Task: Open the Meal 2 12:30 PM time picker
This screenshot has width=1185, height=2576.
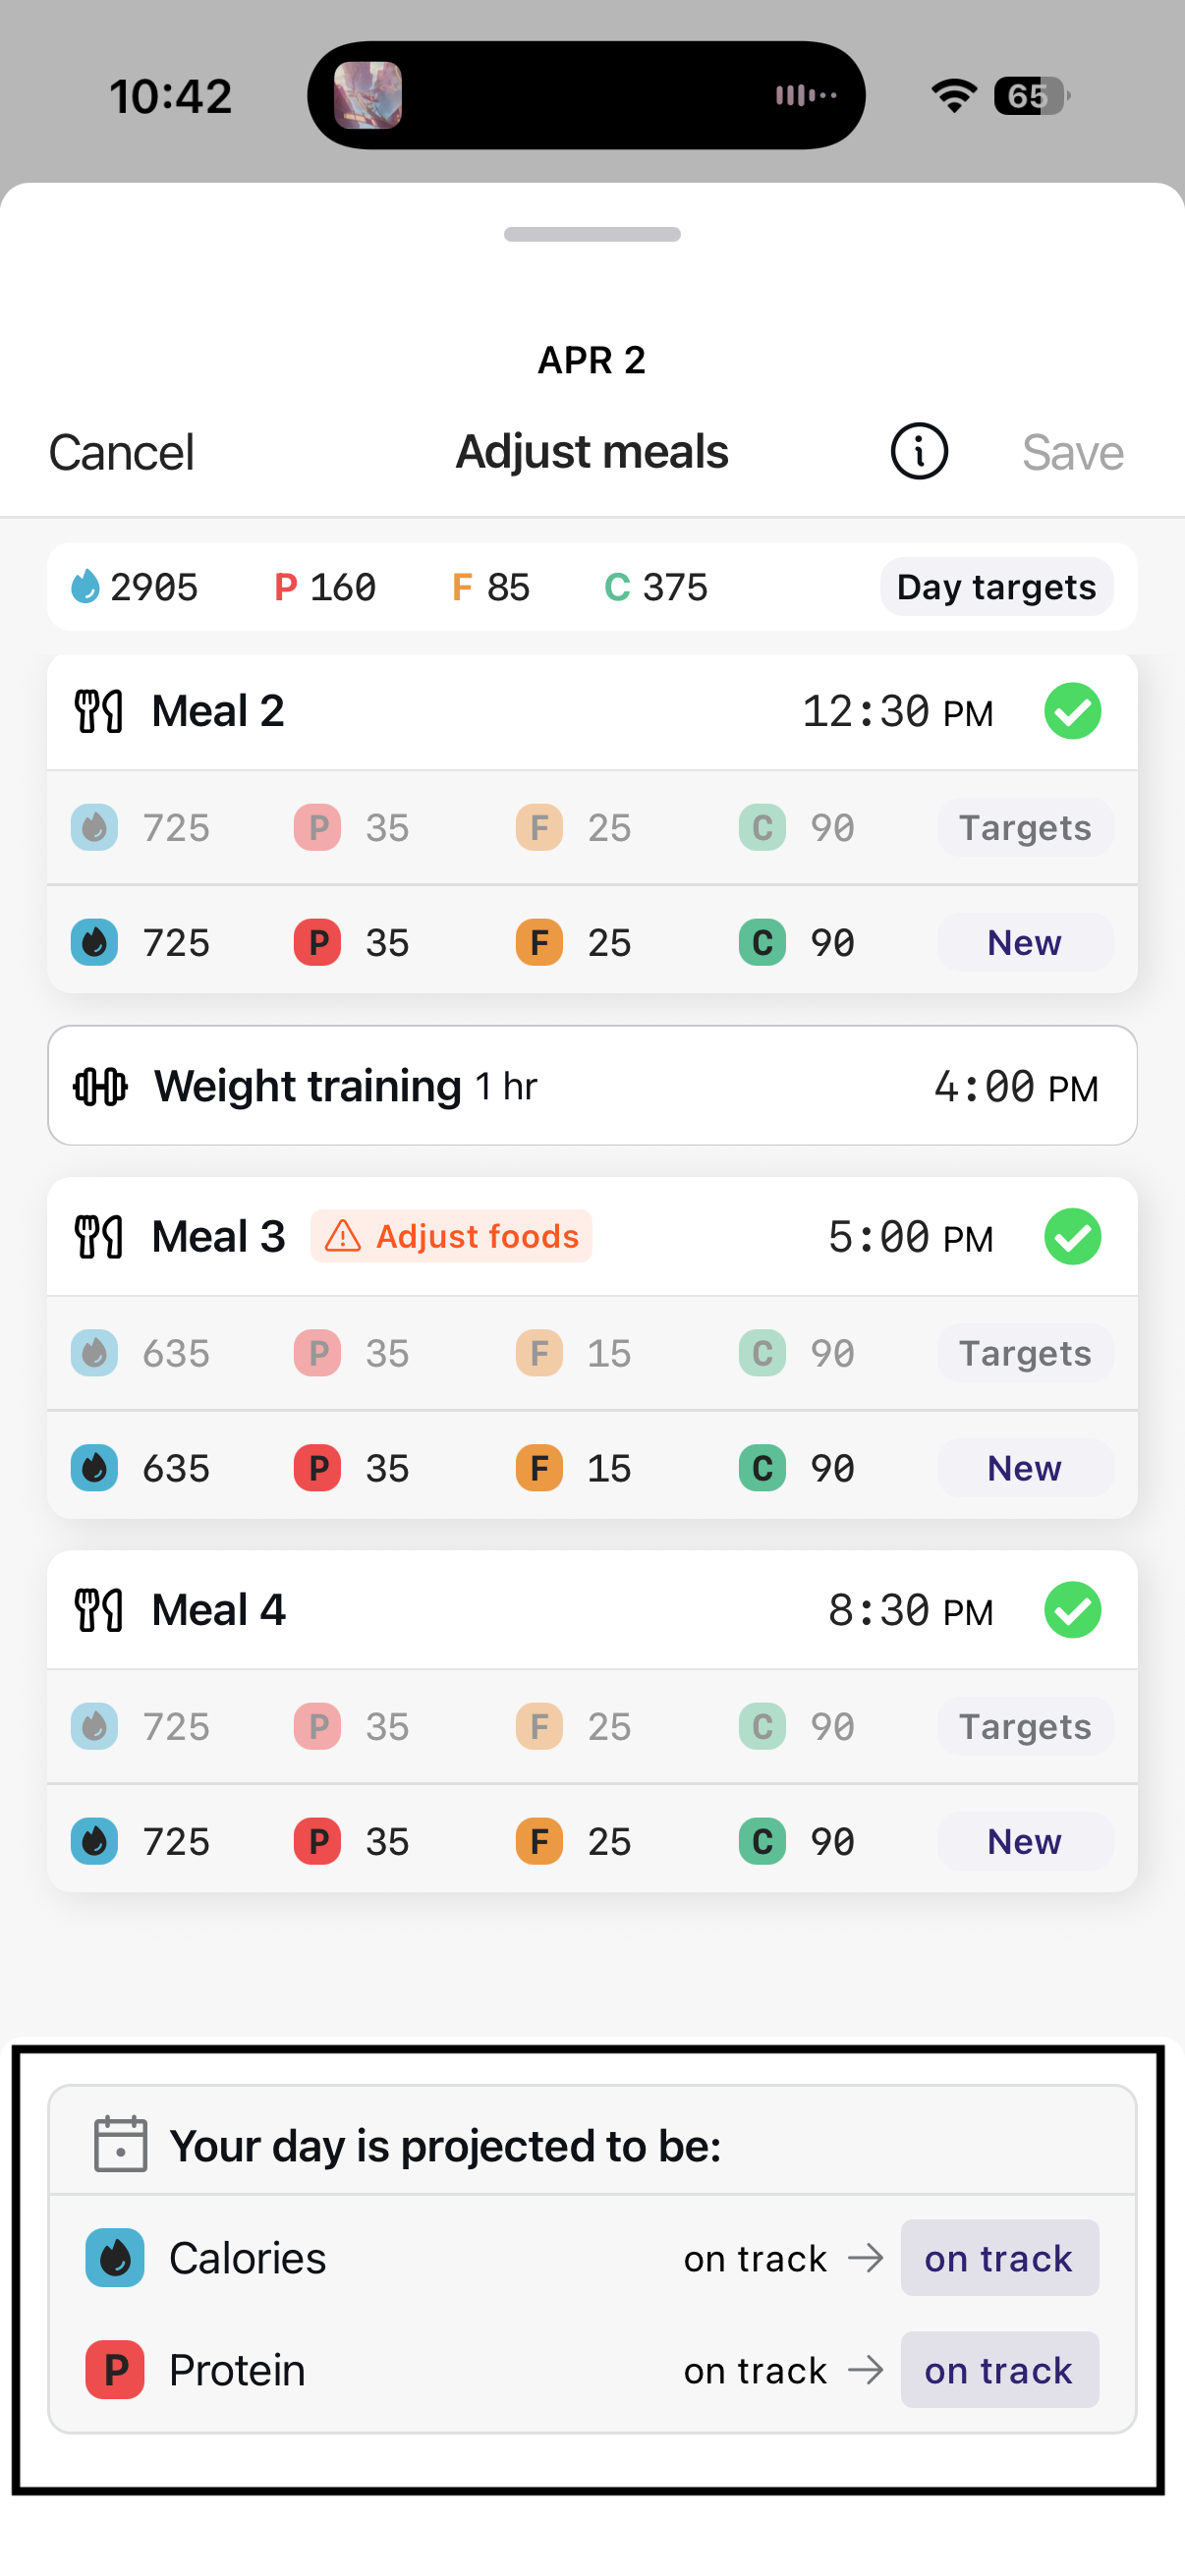Action: pyautogui.click(x=897, y=713)
